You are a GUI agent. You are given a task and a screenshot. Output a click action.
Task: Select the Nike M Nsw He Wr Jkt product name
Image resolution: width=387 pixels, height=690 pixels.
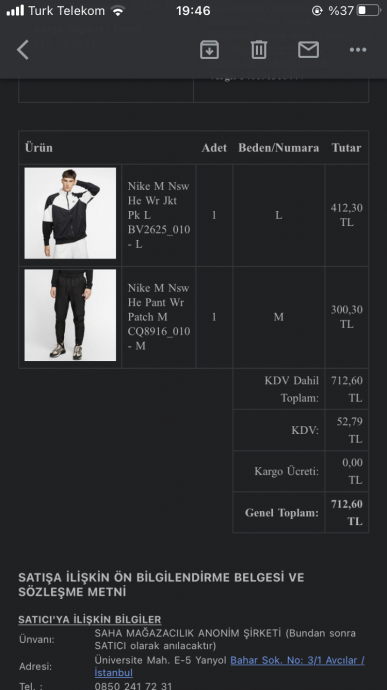click(158, 215)
